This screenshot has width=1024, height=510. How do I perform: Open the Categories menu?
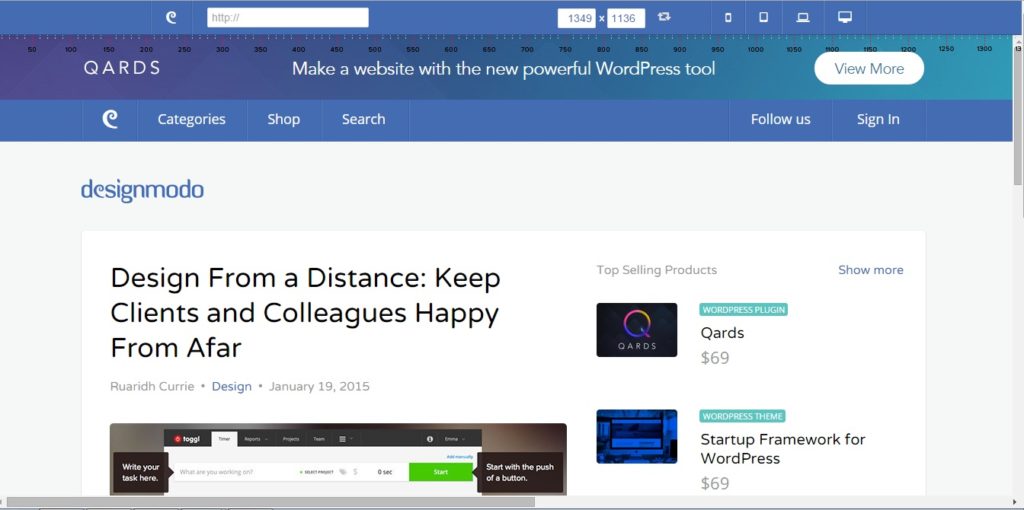click(191, 120)
